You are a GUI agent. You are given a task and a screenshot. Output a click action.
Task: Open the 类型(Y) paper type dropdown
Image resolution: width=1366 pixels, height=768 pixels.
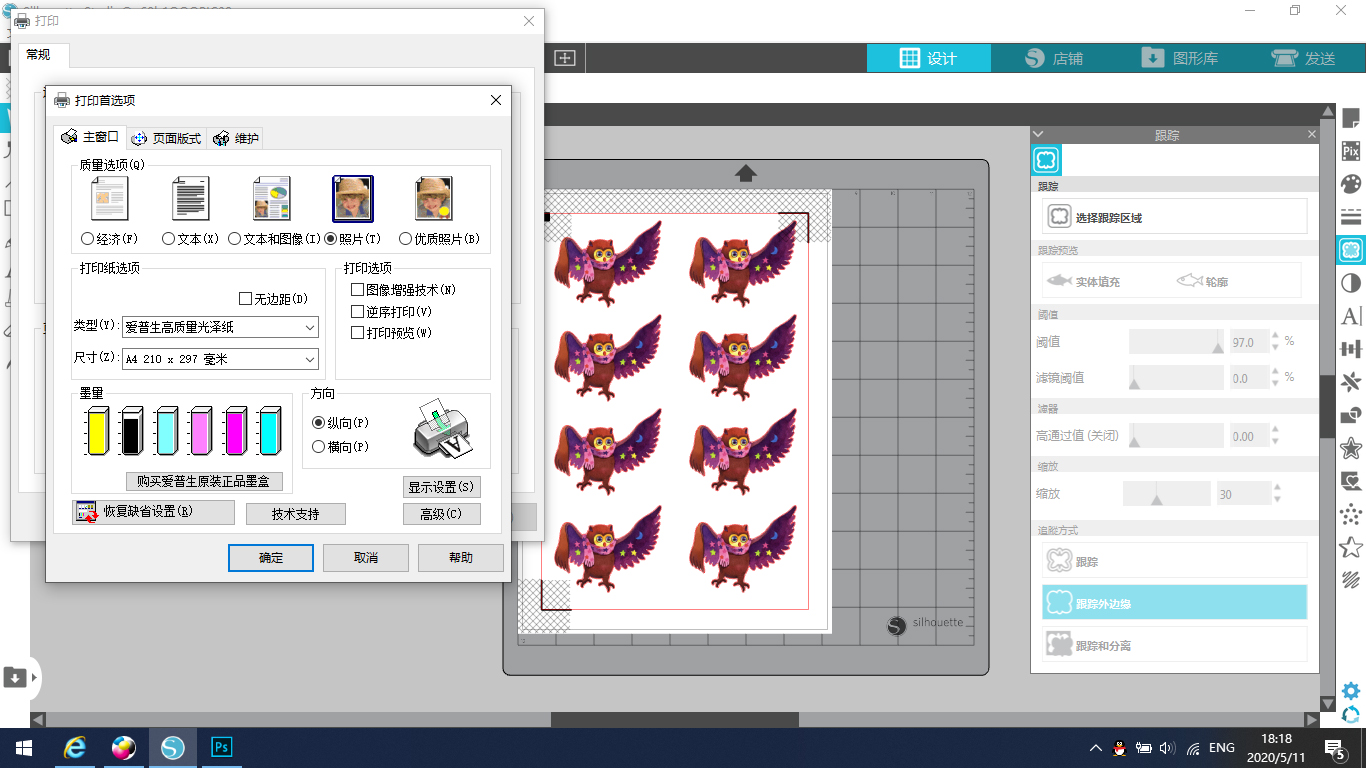220,327
